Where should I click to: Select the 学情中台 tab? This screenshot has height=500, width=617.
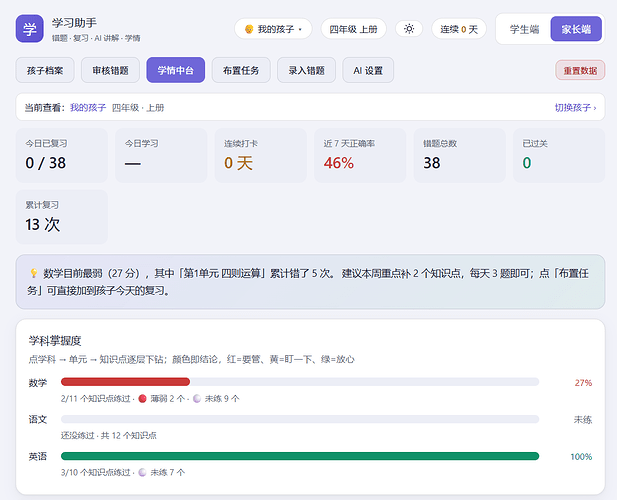pyautogui.click(x=175, y=70)
